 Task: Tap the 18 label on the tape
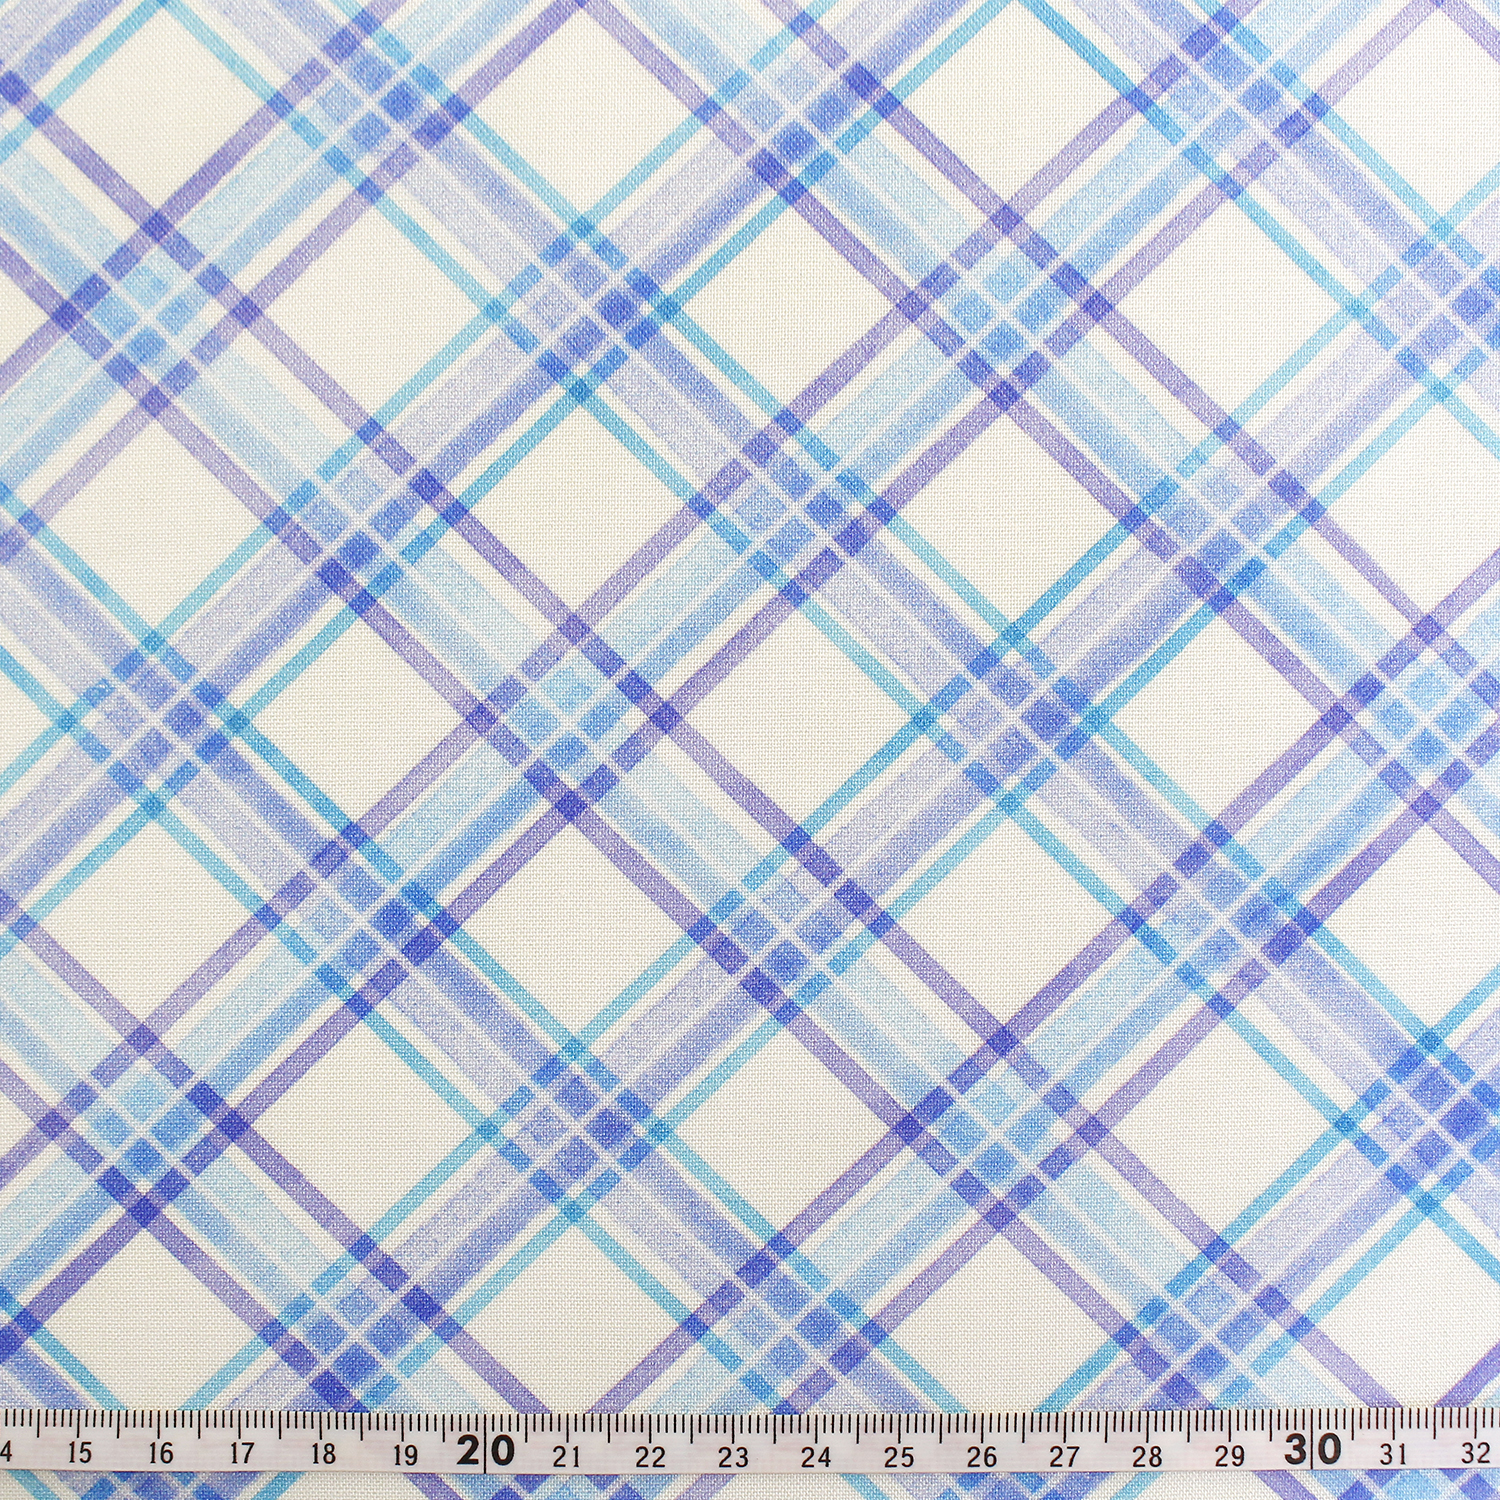click(323, 1453)
